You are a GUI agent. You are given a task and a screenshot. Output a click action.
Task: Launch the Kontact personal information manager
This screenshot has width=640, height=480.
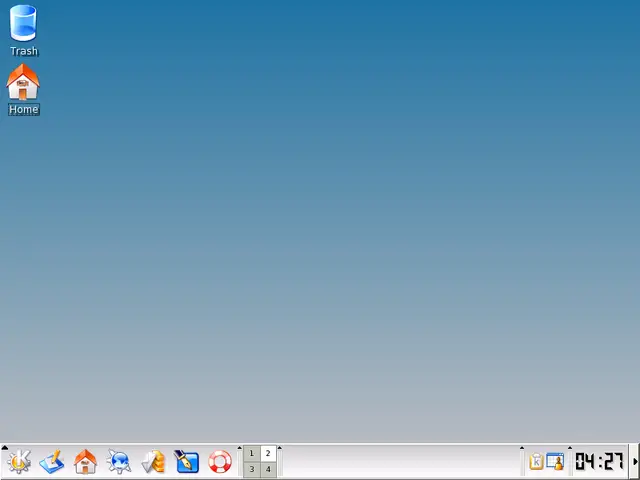point(153,462)
